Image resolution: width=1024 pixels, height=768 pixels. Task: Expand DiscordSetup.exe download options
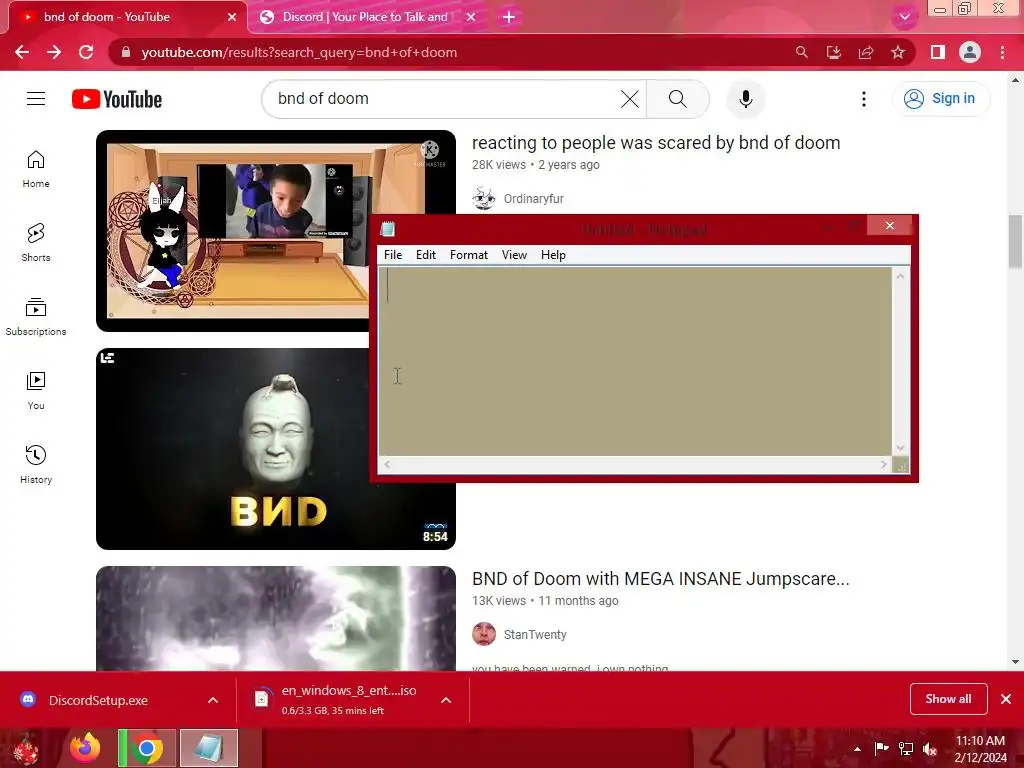[213, 700]
